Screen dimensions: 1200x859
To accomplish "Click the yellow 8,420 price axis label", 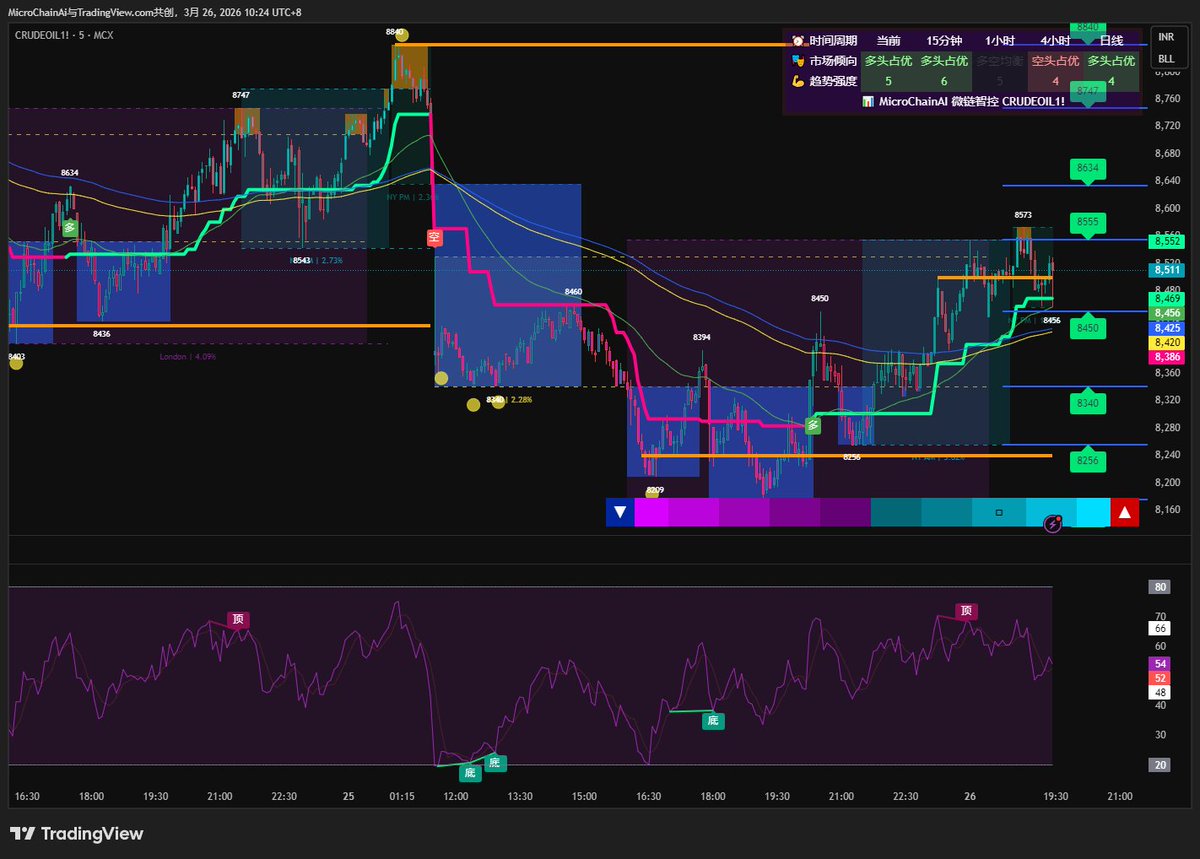I will click(x=1167, y=342).
